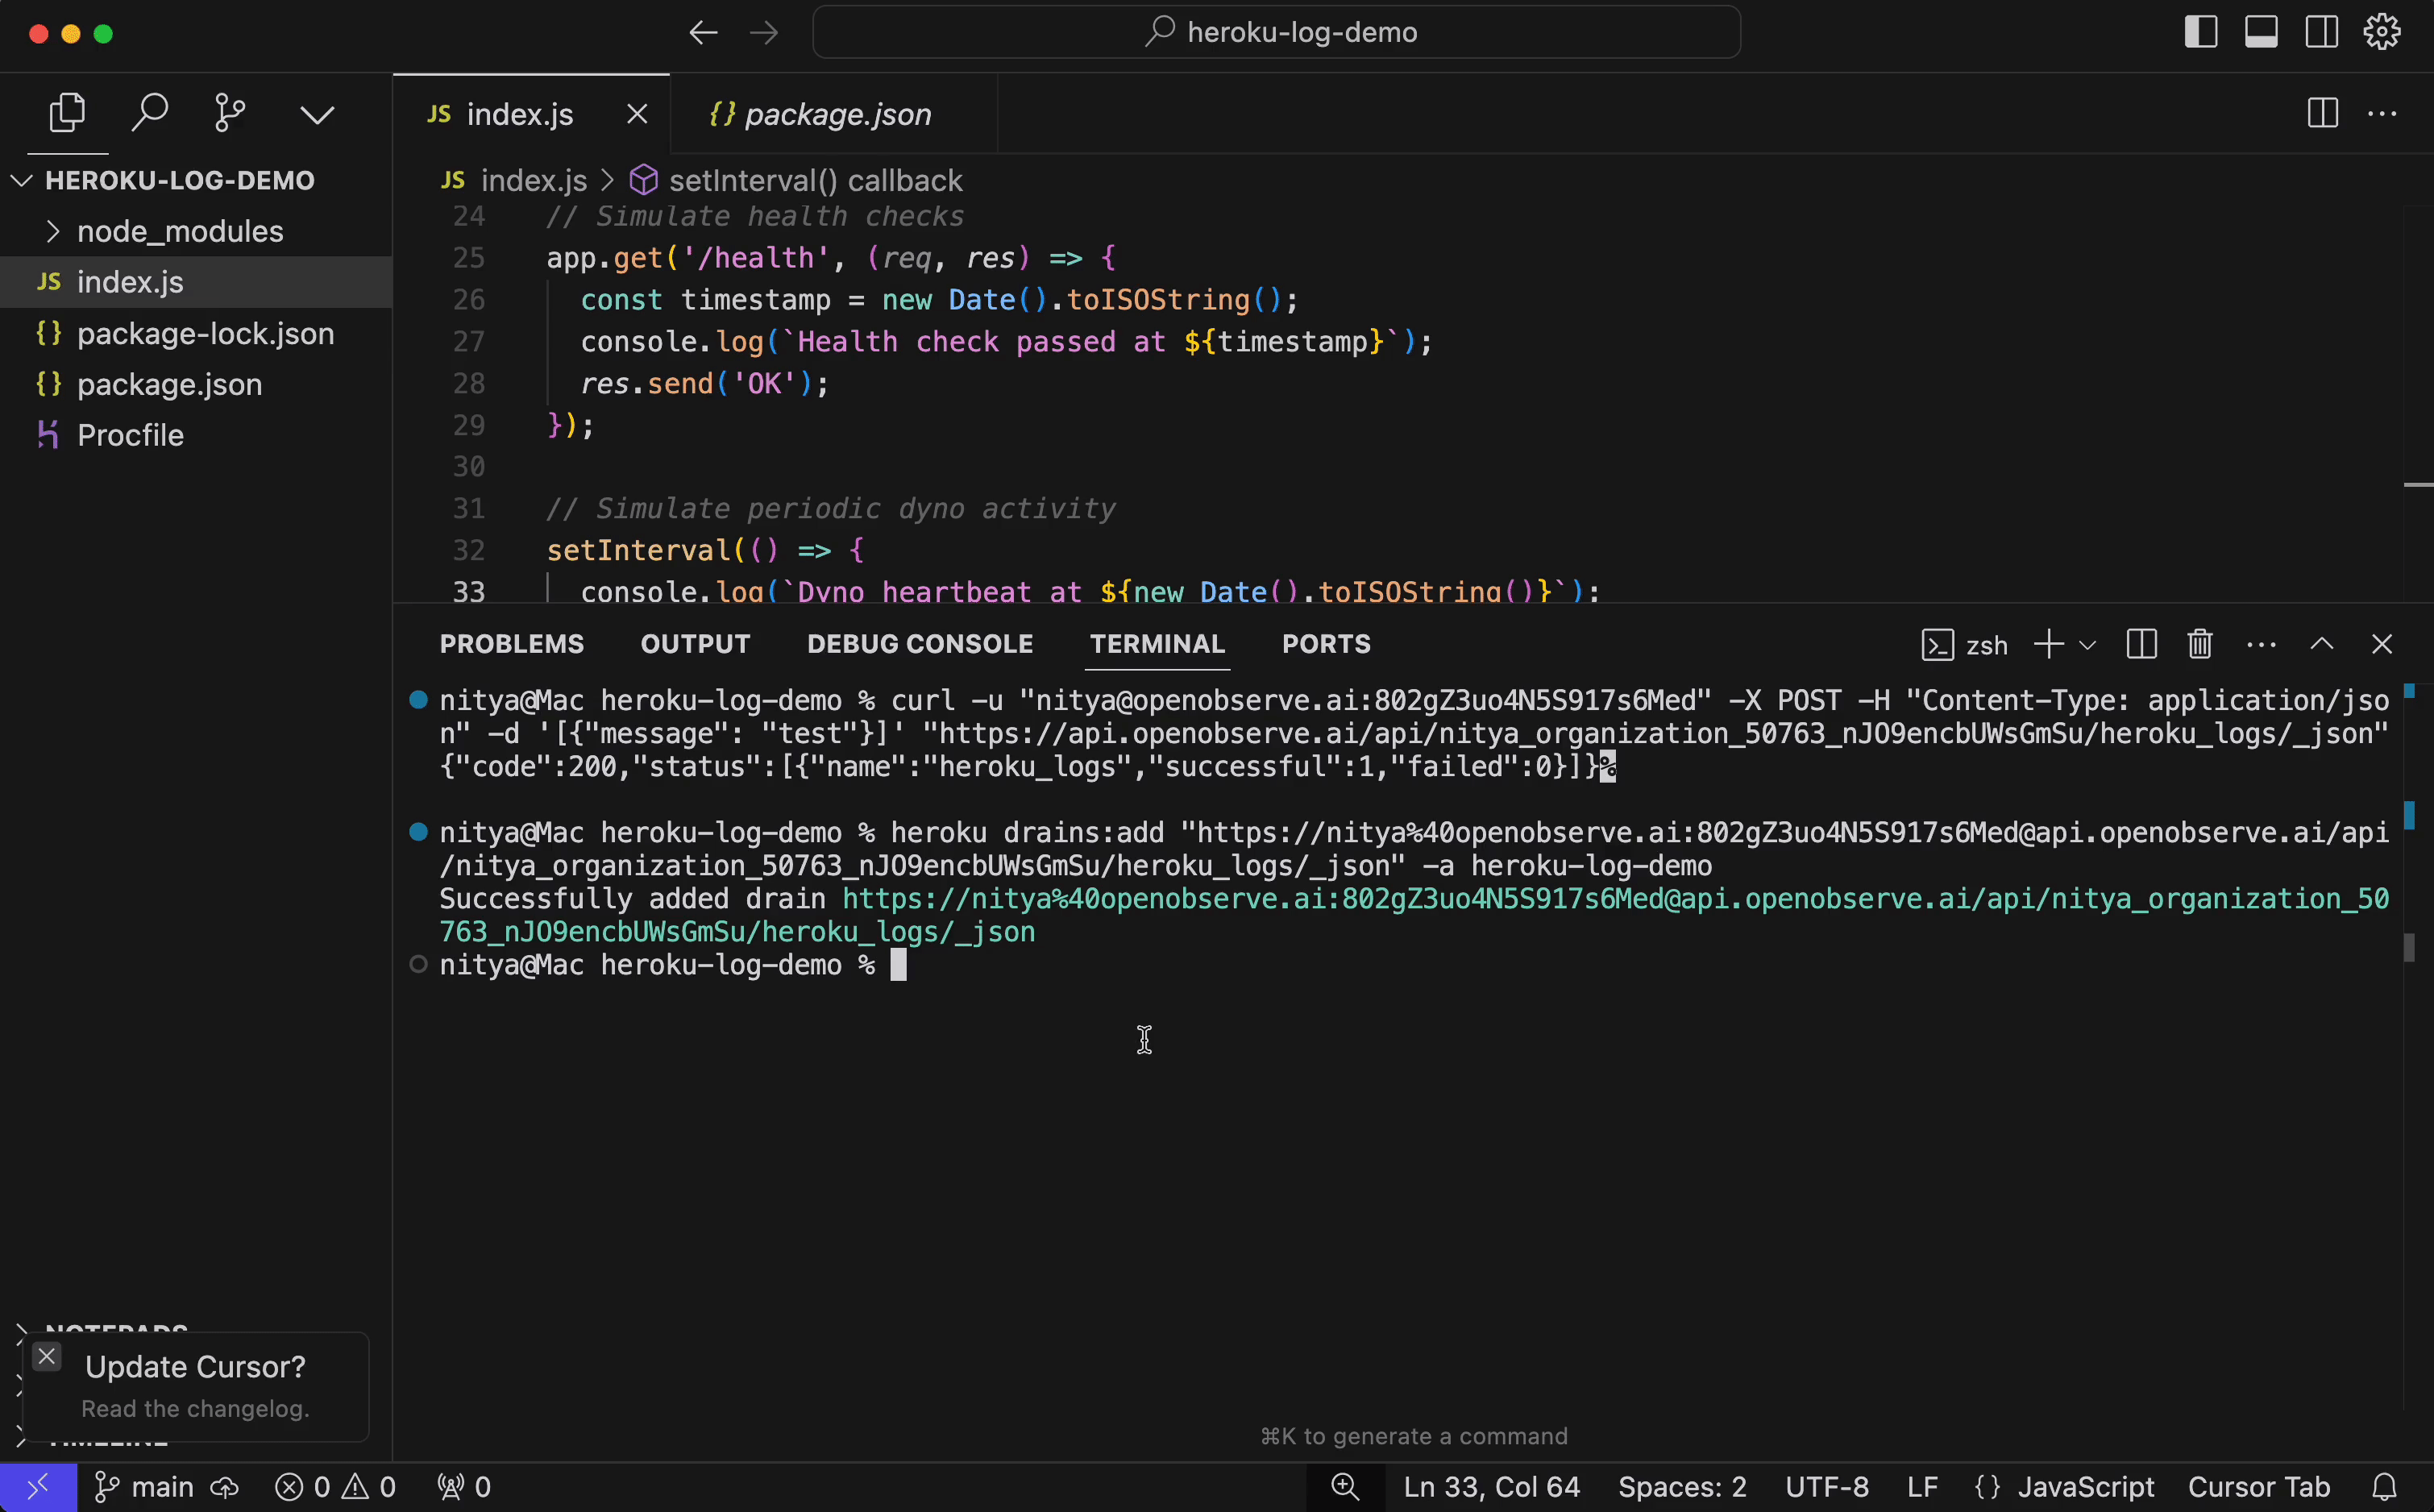
Task: Kill terminal with the trash icon
Action: coord(2199,644)
